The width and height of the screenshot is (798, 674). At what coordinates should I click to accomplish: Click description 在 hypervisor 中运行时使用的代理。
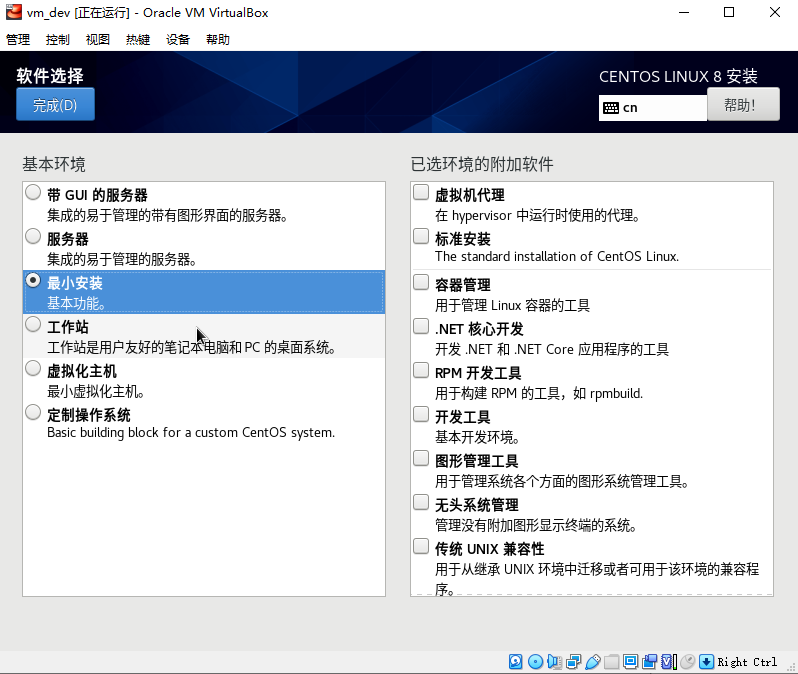click(537, 215)
